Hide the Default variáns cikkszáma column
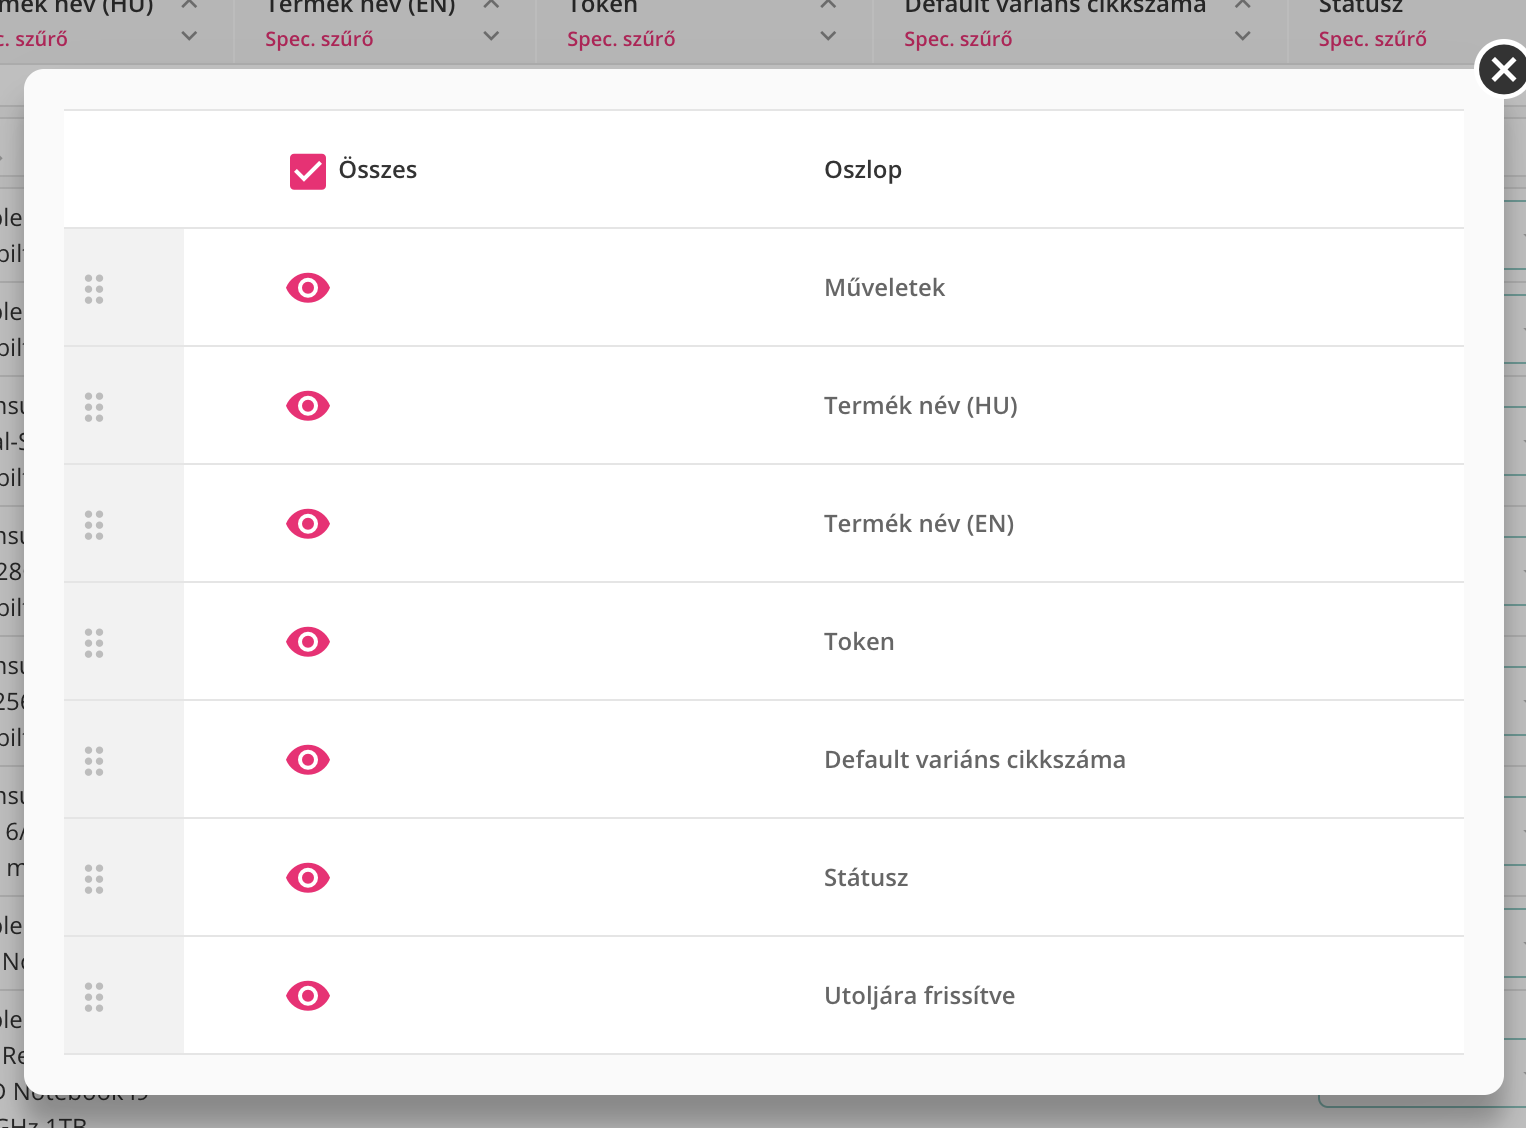 click(307, 760)
